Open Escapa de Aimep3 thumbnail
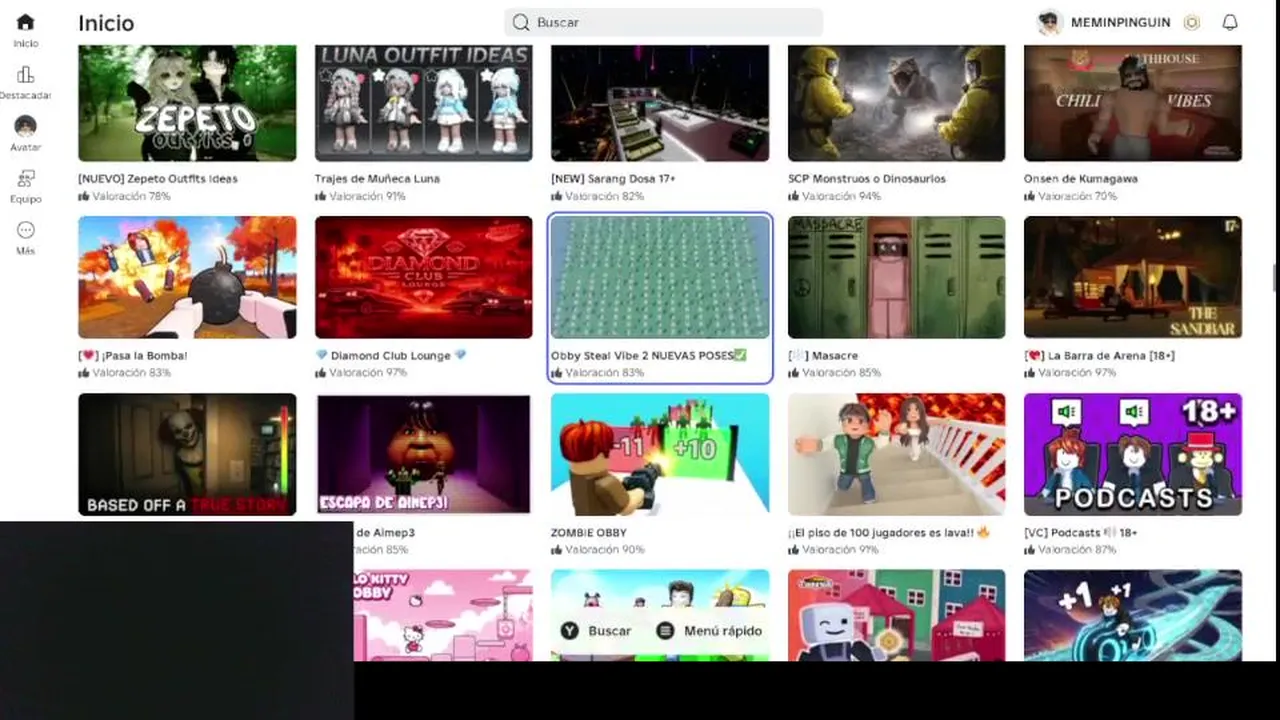 click(424, 454)
